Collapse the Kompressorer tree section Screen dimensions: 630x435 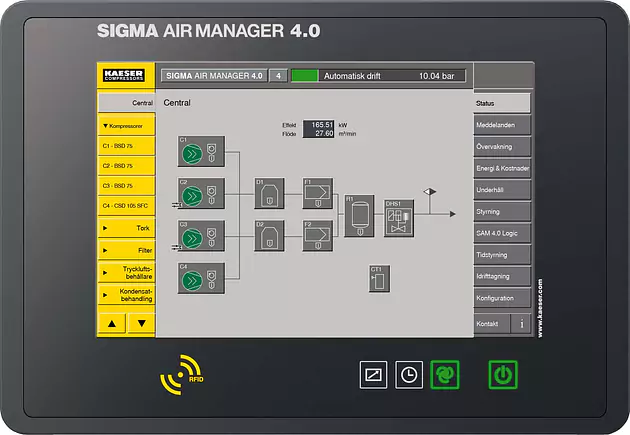tap(125, 125)
